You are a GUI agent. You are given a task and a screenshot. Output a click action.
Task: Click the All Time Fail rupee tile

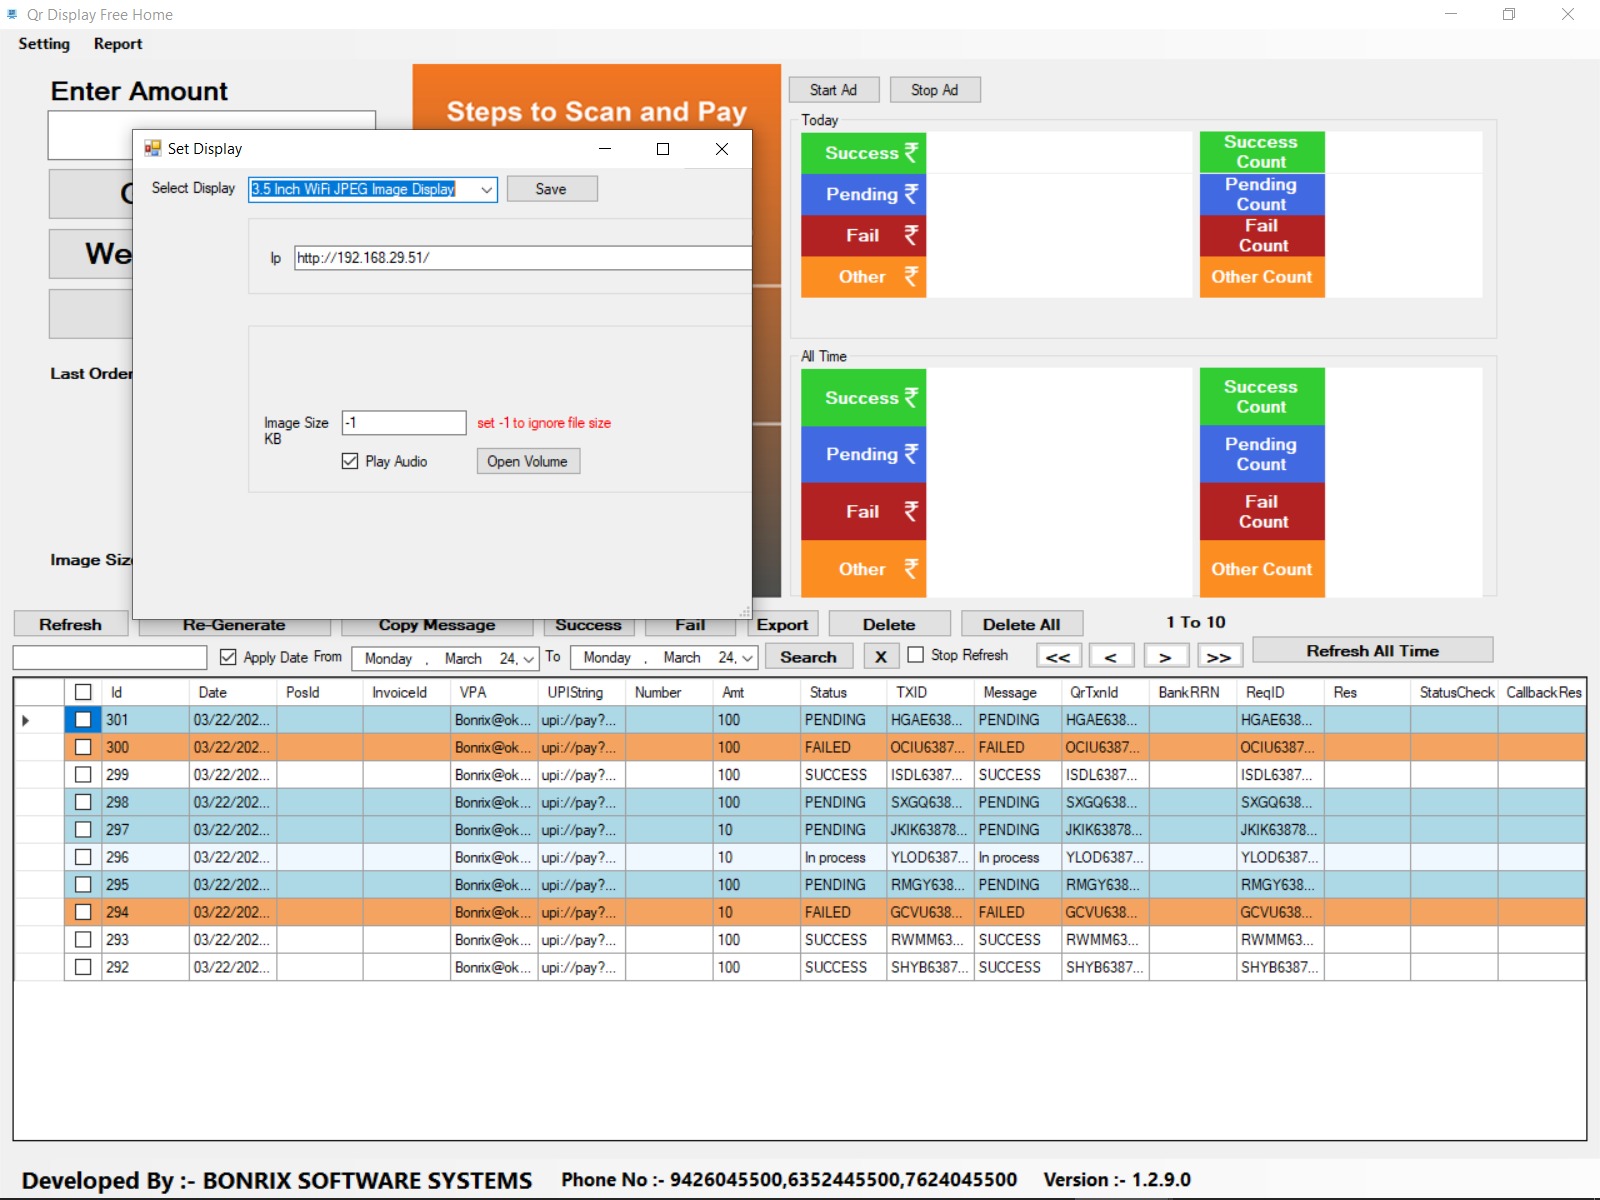pyautogui.click(x=863, y=511)
